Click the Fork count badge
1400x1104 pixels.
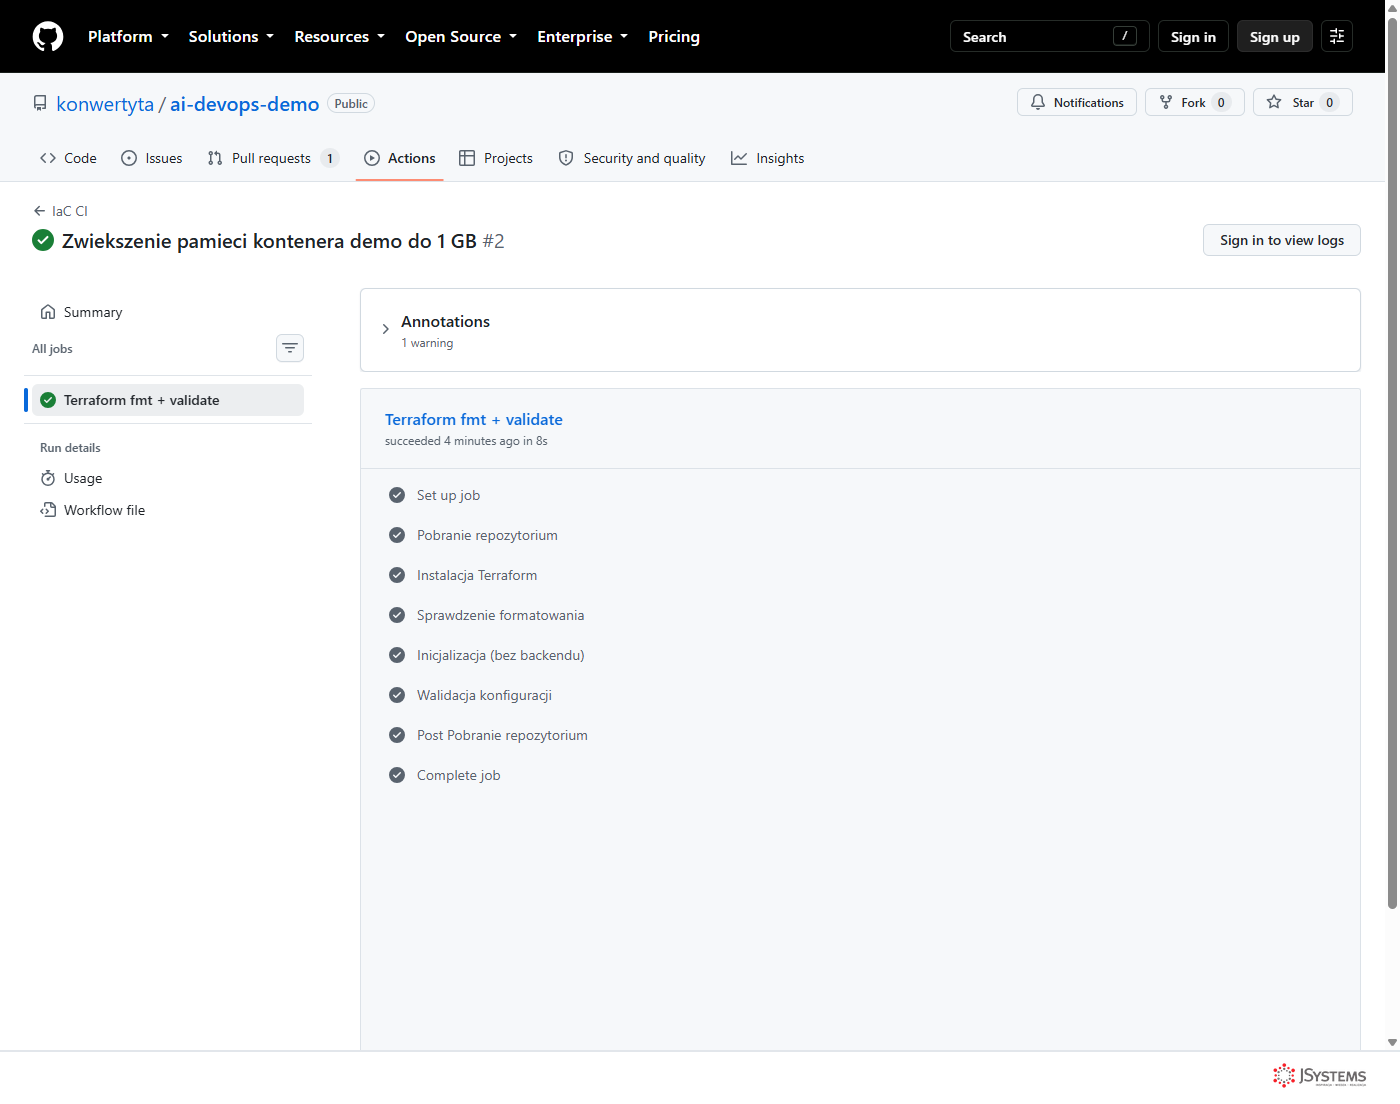point(1221,102)
